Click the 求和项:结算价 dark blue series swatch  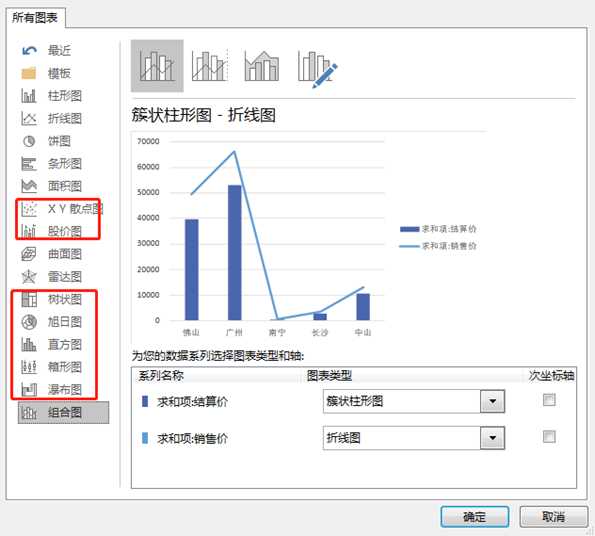point(145,401)
